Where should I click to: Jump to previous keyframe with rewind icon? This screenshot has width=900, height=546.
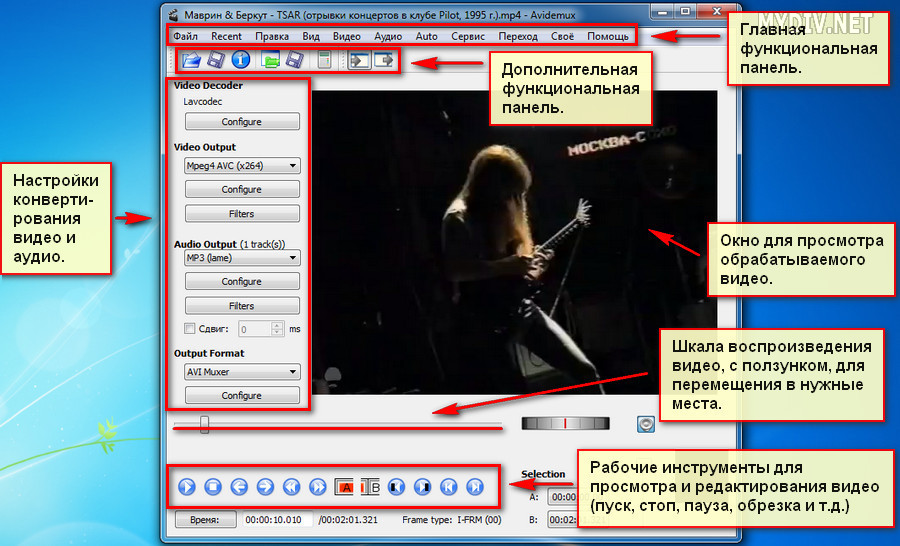pos(292,487)
